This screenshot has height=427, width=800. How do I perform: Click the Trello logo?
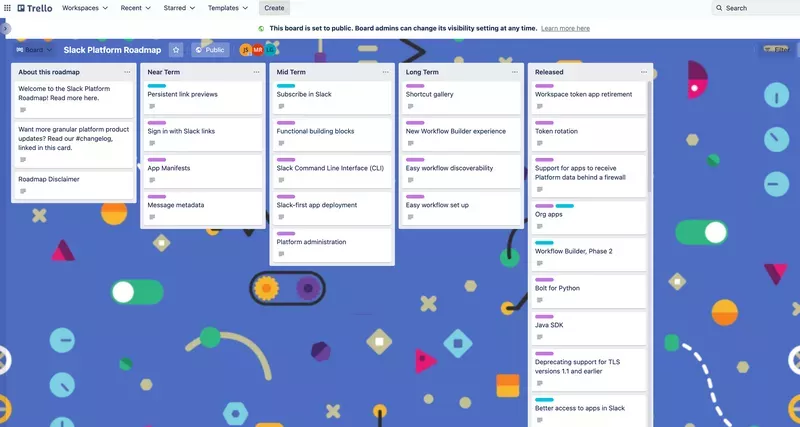(35, 8)
